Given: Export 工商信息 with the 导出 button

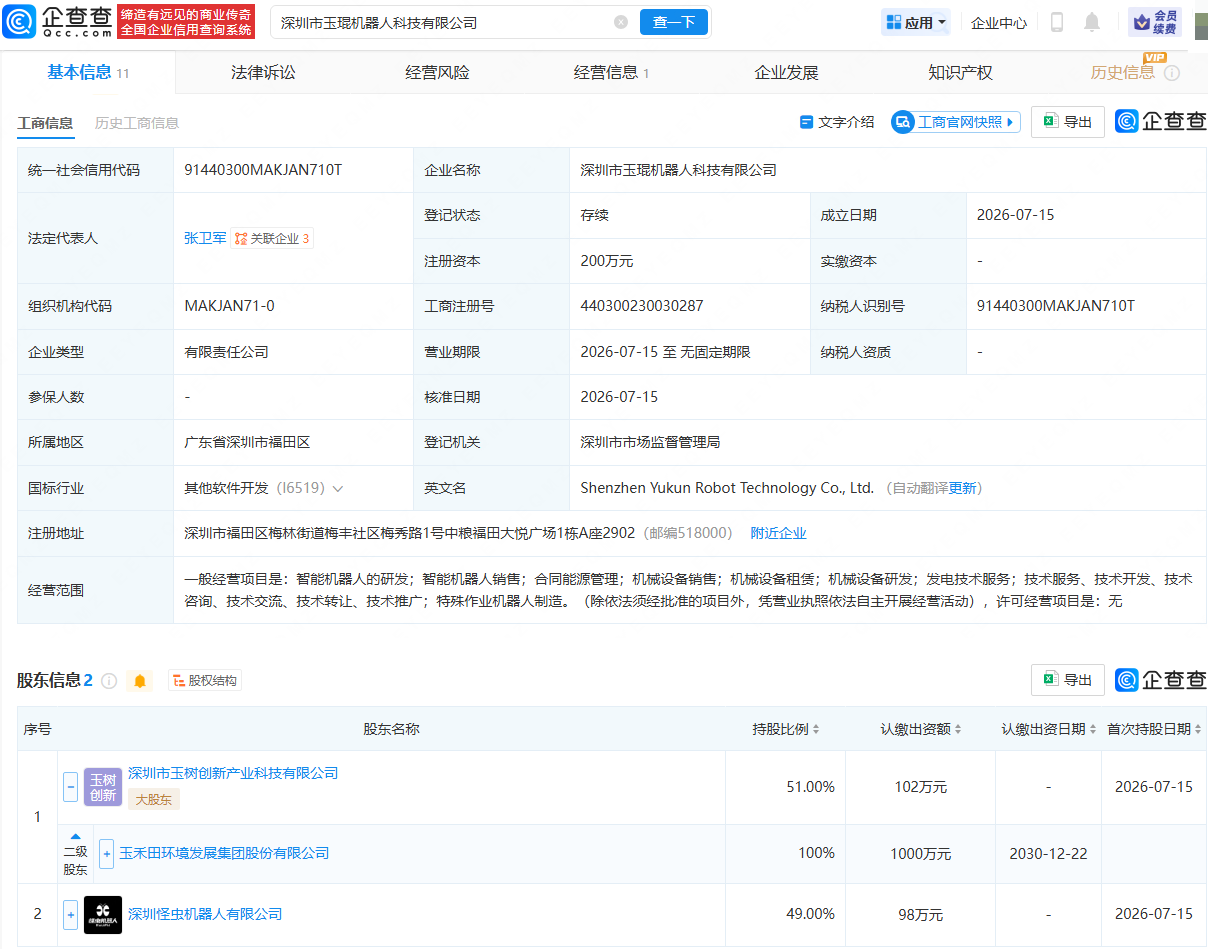Looking at the screenshot, I should click(1068, 122).
